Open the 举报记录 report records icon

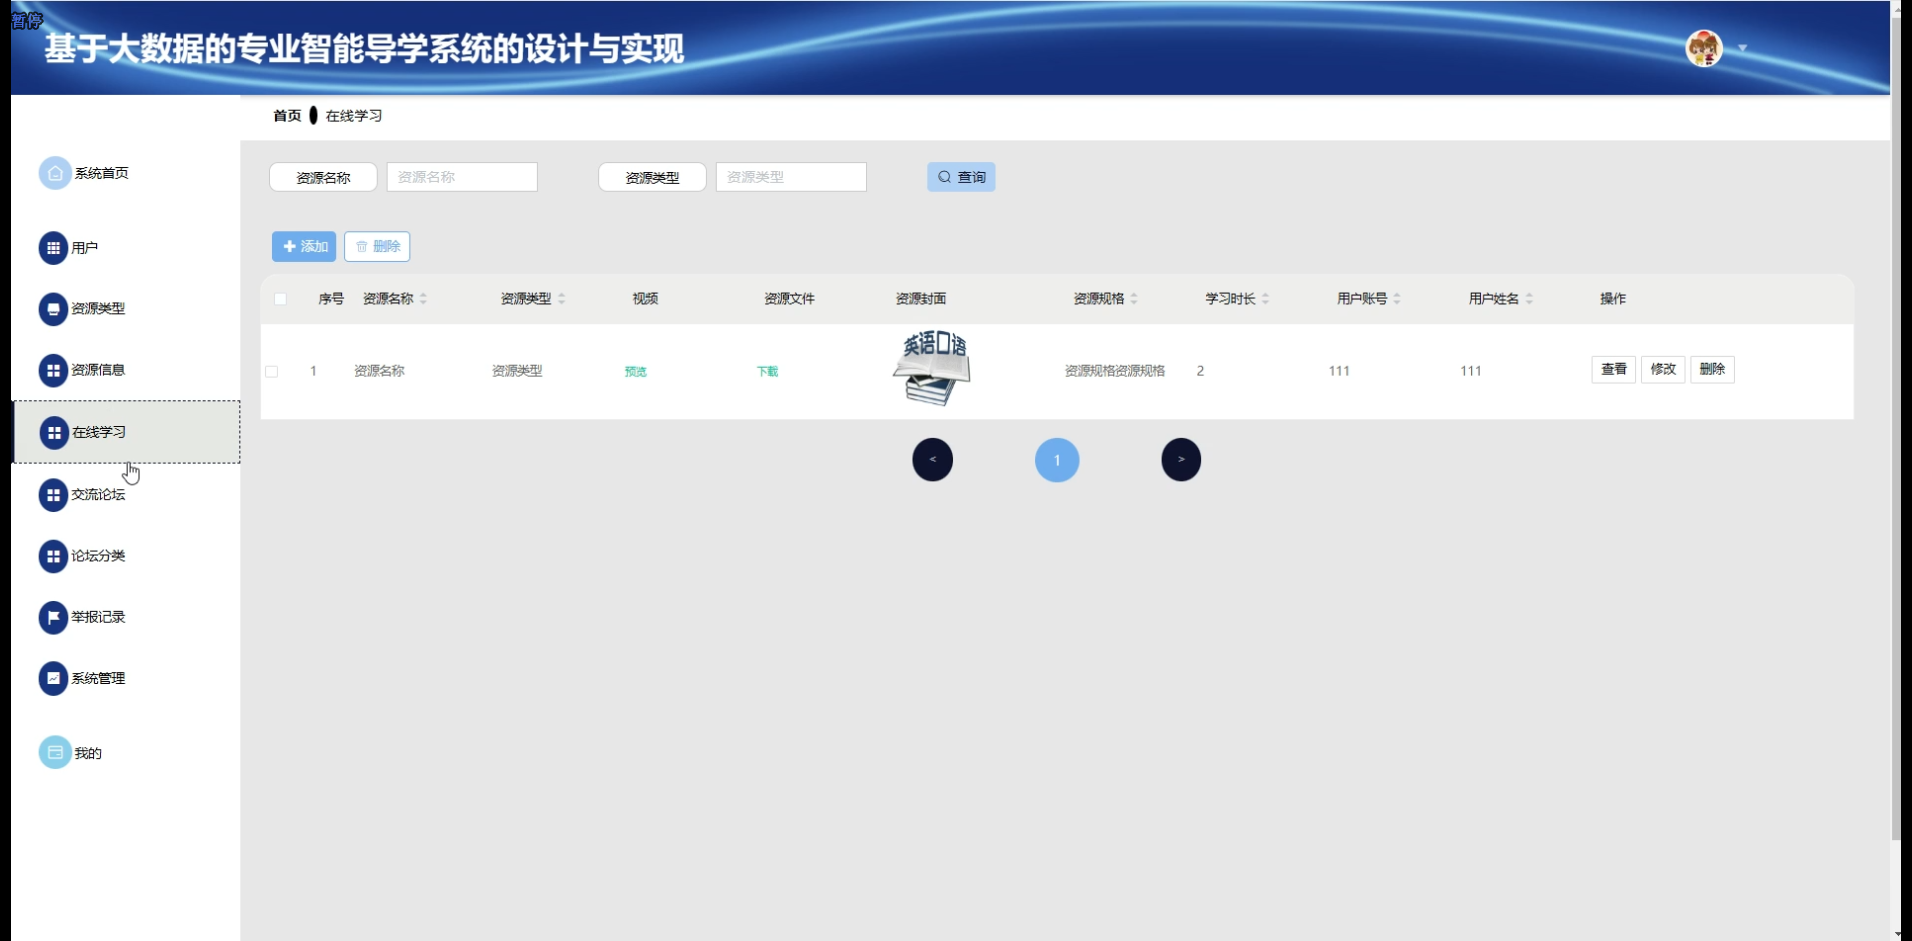[54, 617]
